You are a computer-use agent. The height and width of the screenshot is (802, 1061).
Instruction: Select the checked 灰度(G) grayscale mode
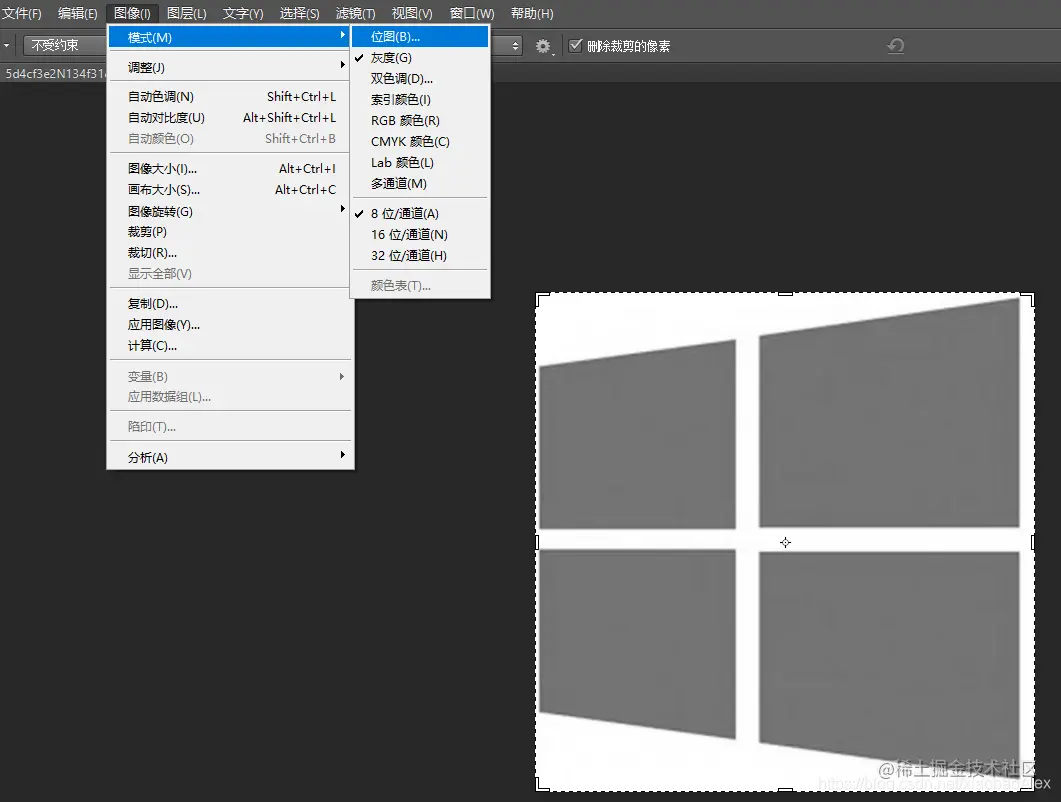point(392,57)
